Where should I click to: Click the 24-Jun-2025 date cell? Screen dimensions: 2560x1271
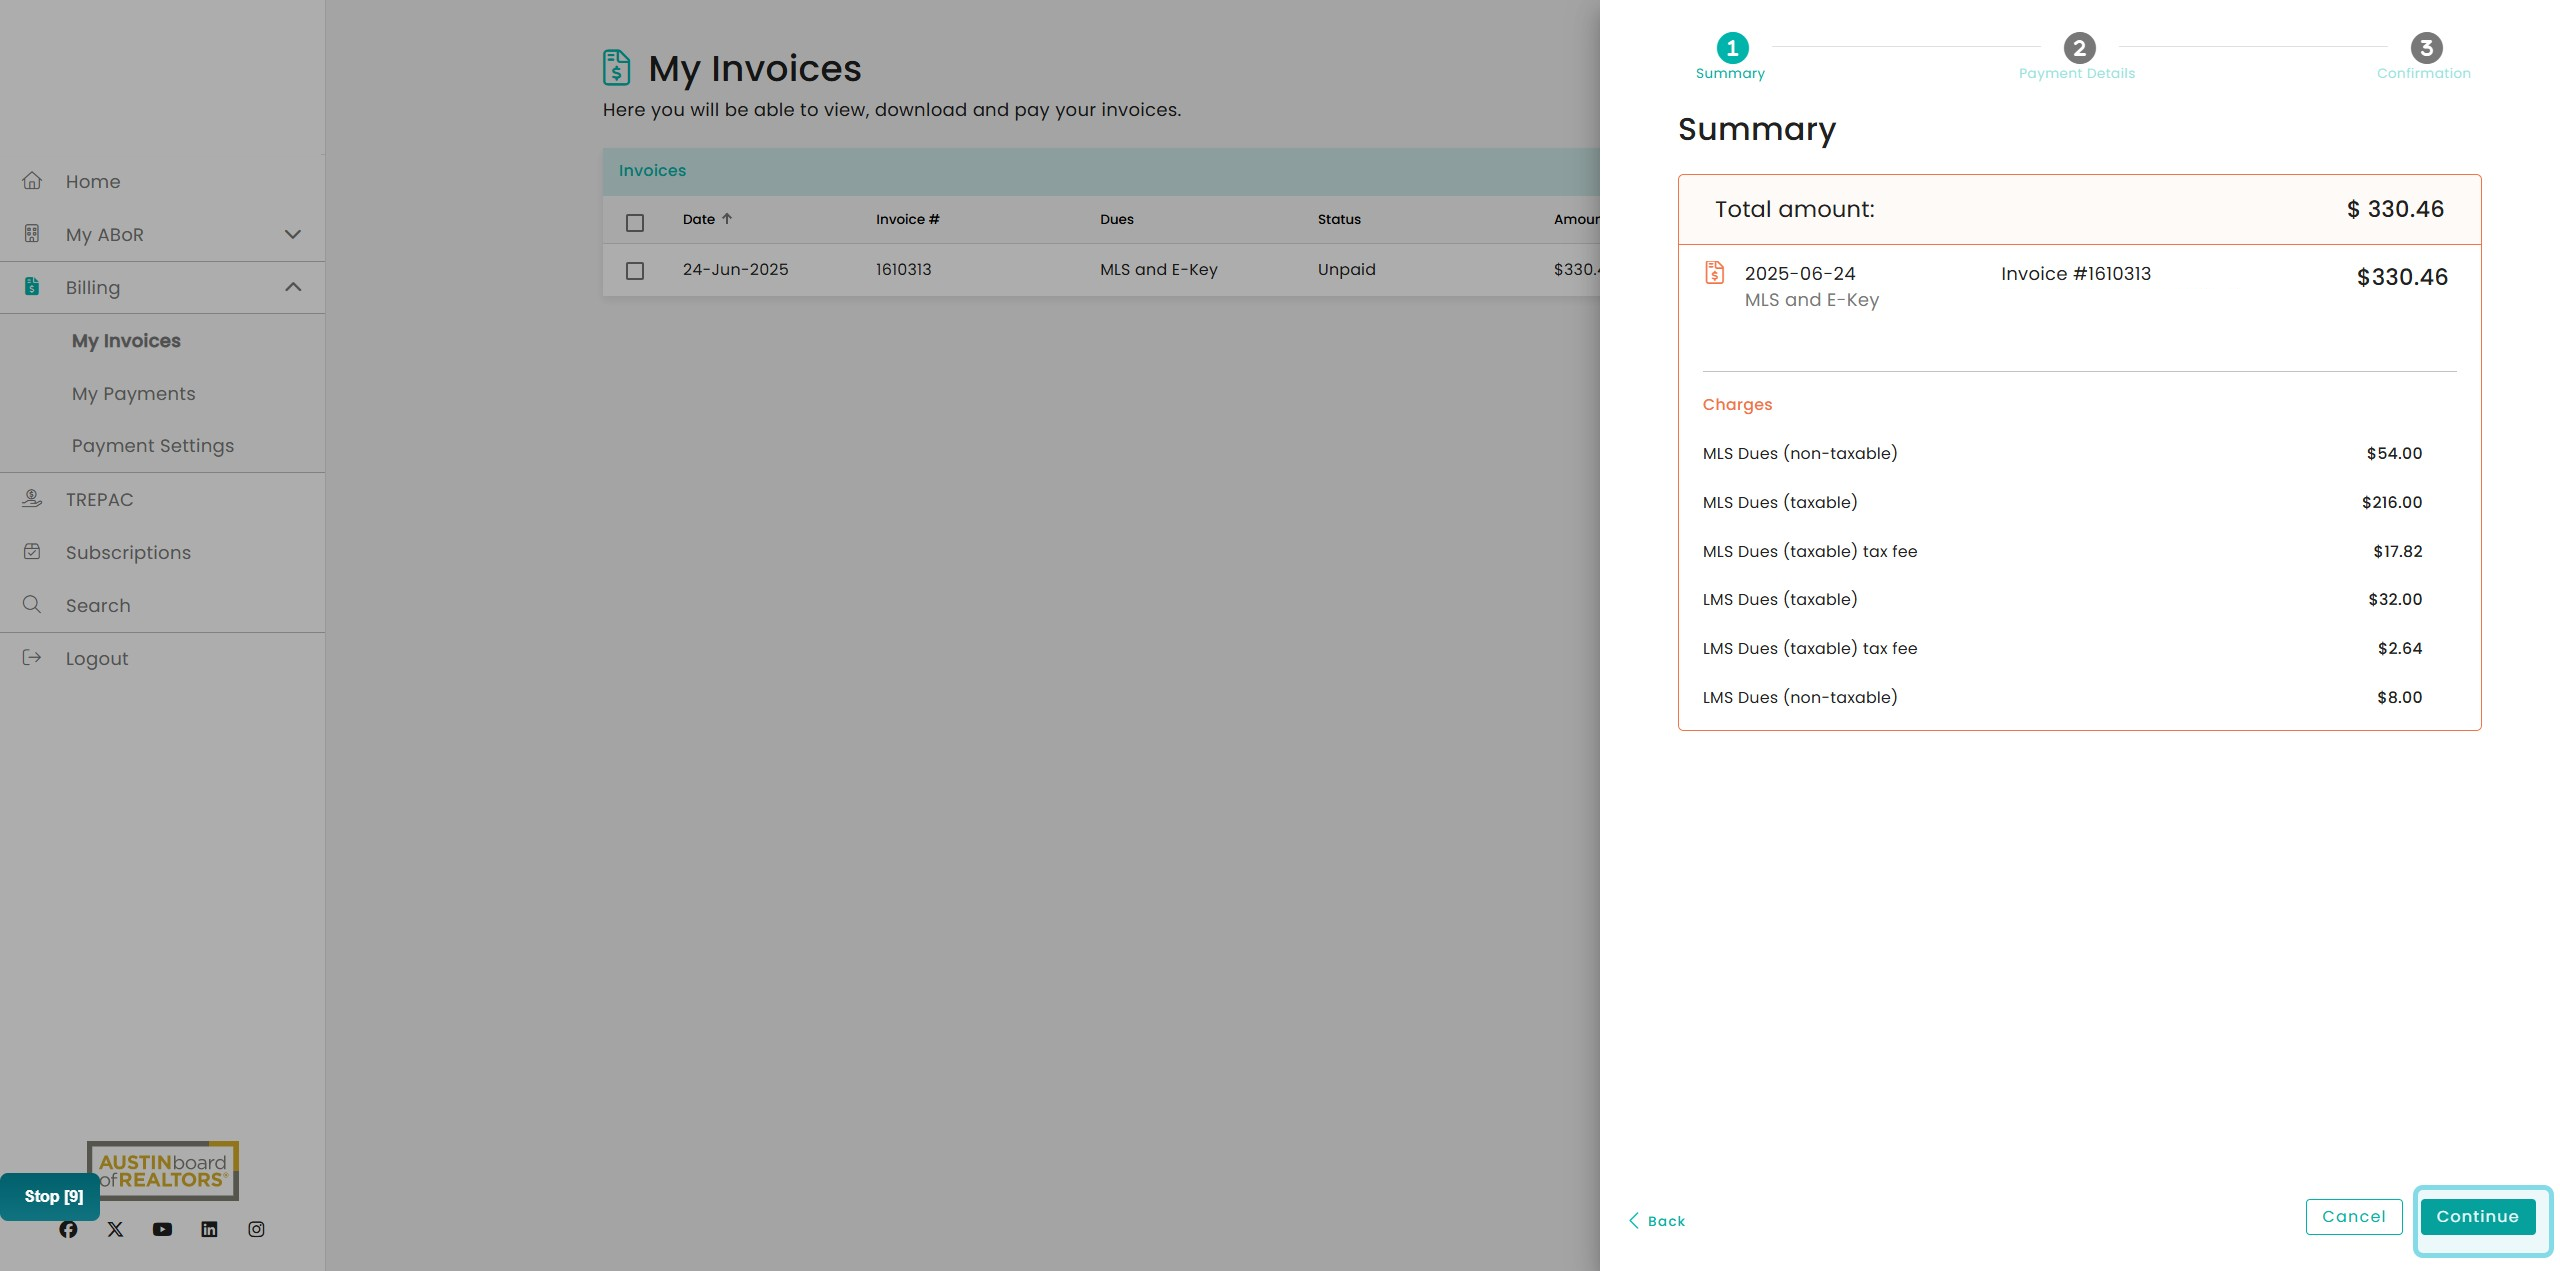point(735,269)
